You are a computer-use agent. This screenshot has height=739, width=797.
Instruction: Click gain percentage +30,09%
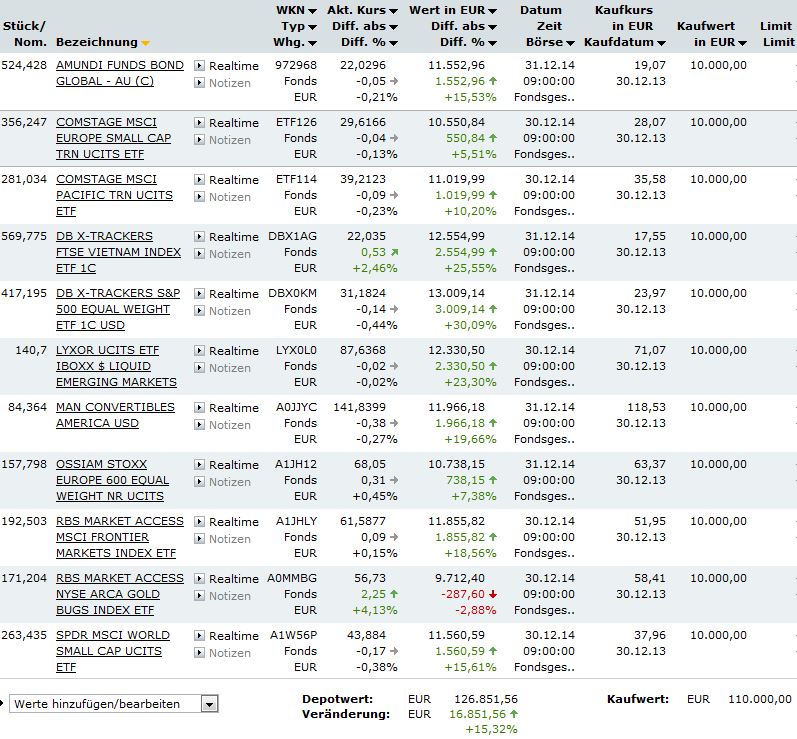(x=470, y=325)
